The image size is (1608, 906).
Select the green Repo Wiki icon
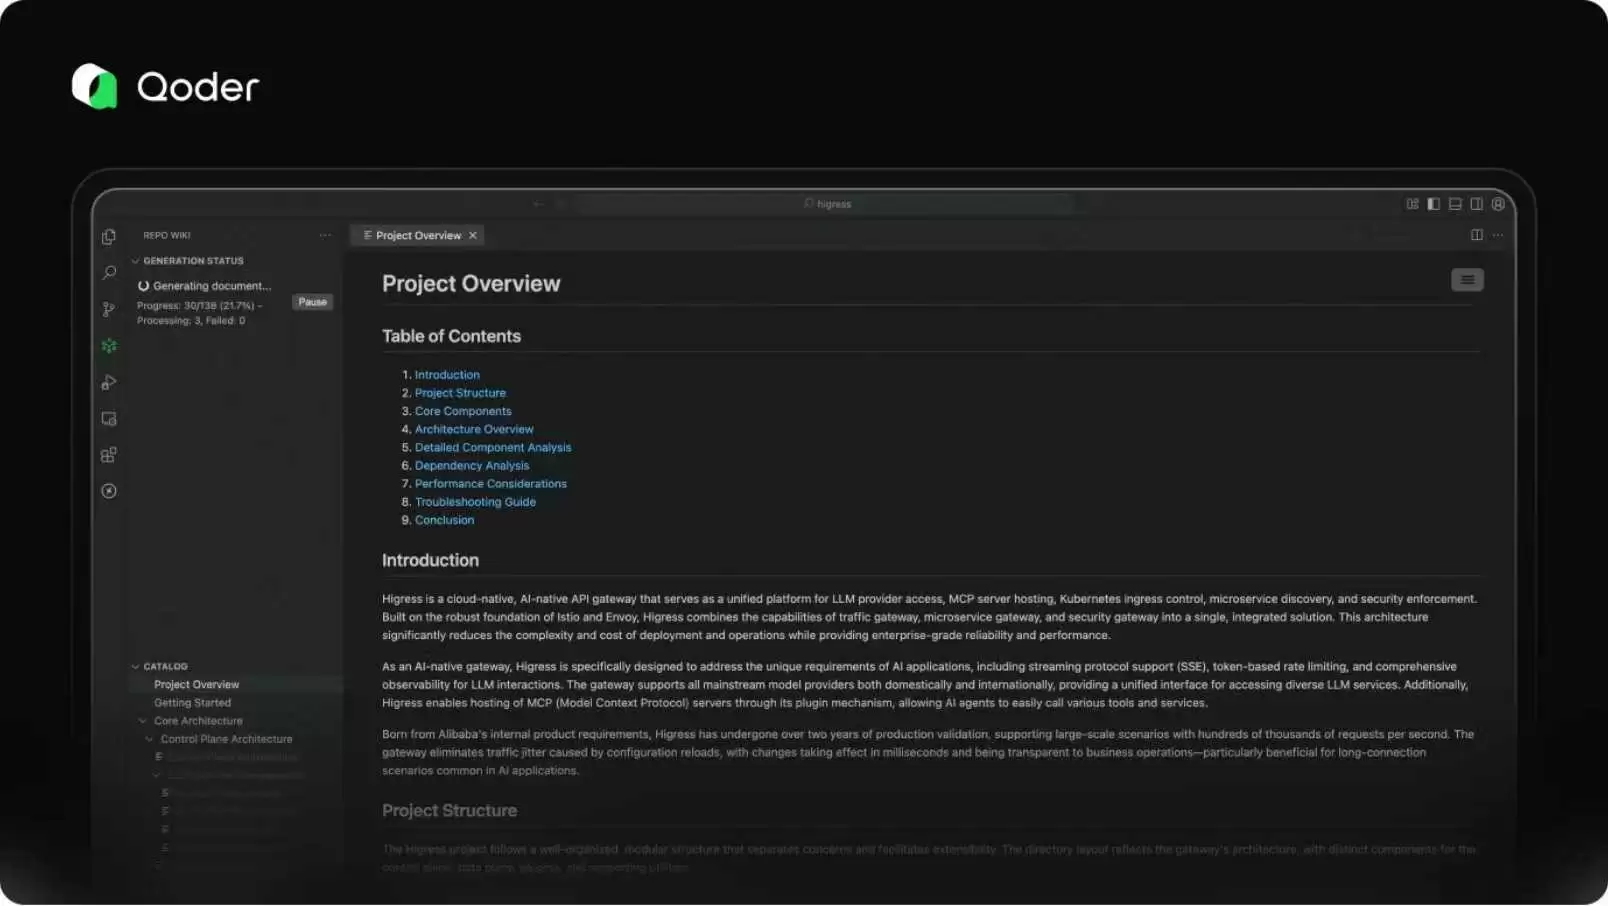[x=109, y=346]
